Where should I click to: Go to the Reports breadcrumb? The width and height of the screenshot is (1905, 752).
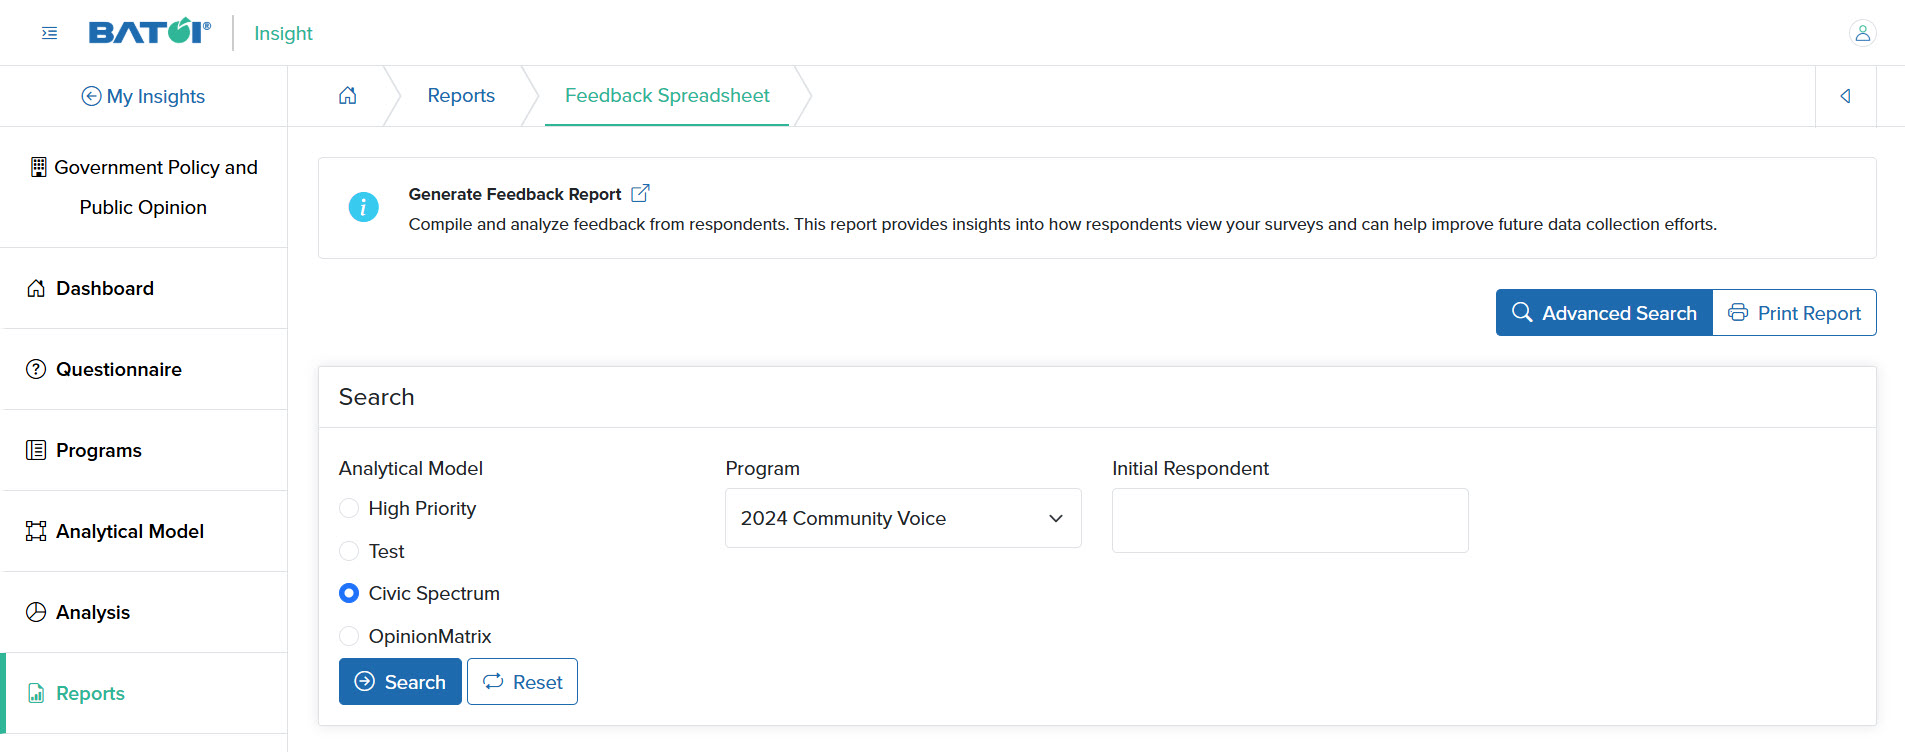coord(461,96)
